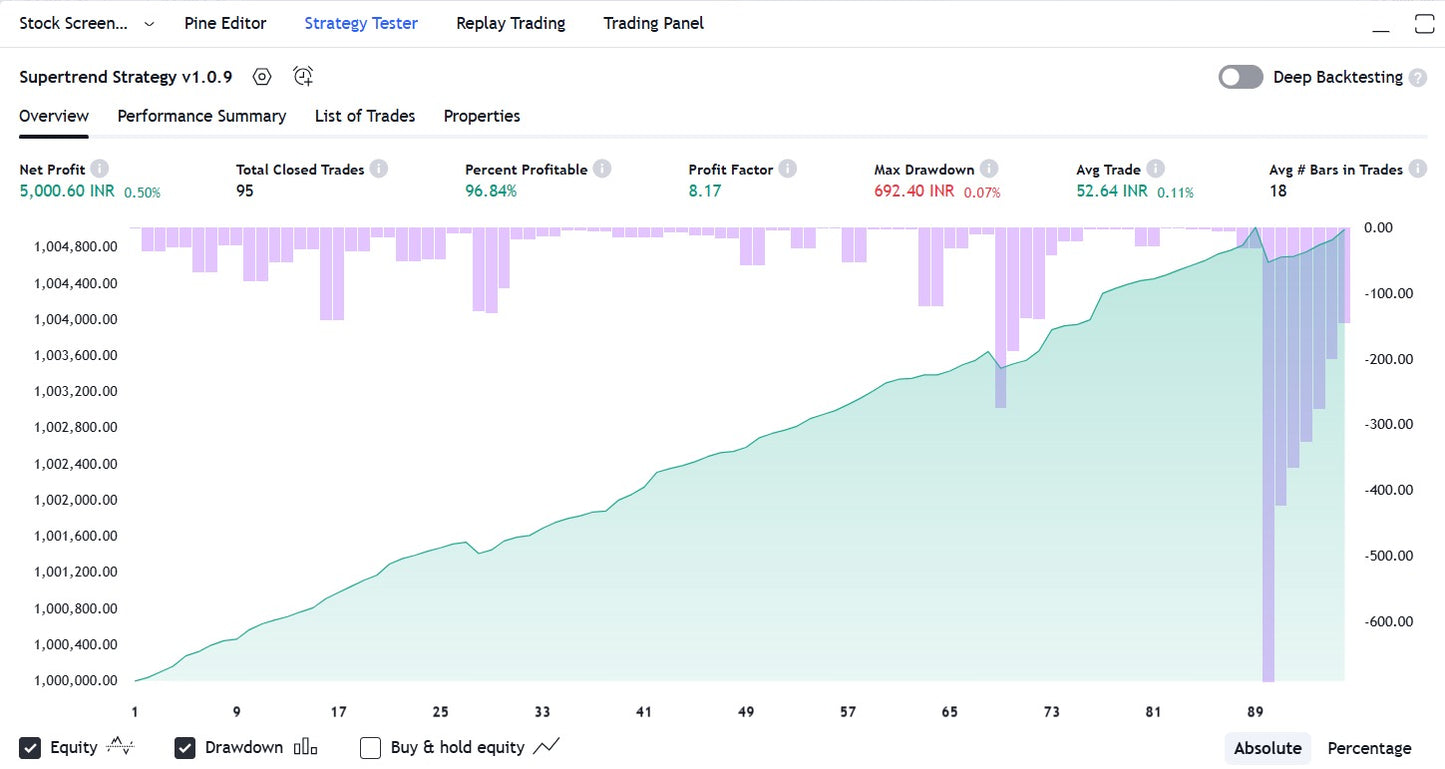
Task: Click the Total Closed Trades info icon
Action: [x=379, y=169]
